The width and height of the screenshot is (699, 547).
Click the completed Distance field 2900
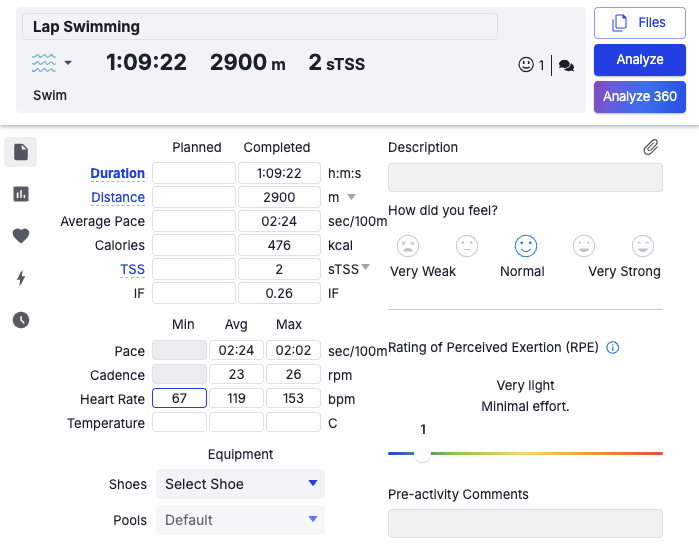(x=280, y=197)
